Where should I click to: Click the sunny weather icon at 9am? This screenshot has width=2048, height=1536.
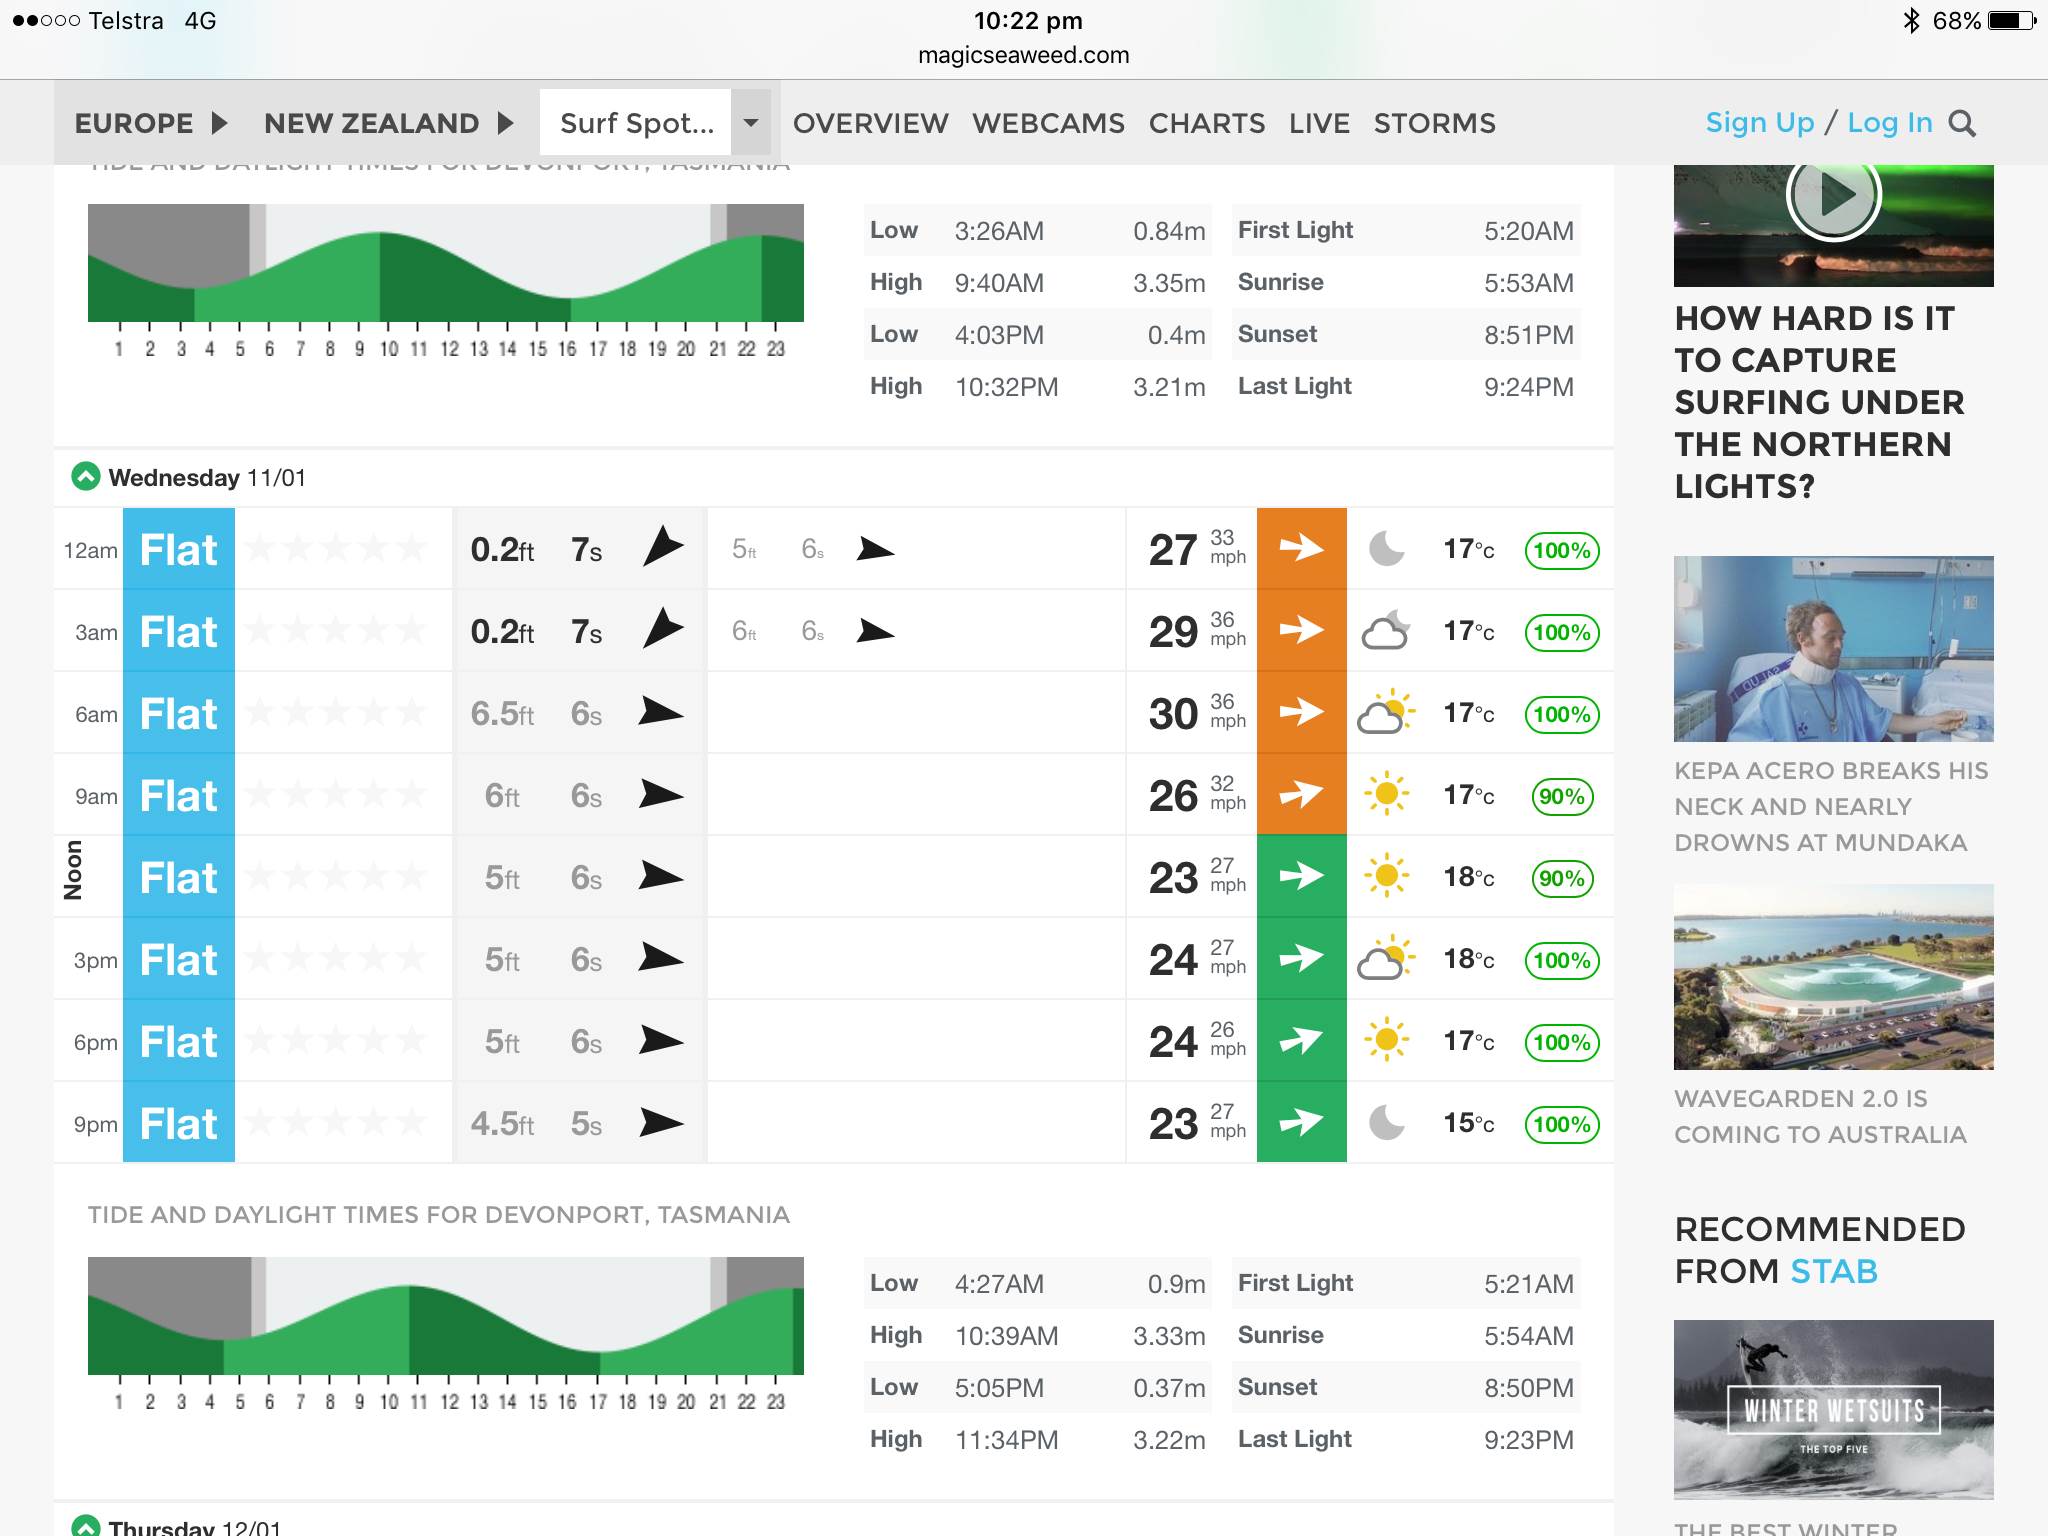click(x=1386, y=795)
